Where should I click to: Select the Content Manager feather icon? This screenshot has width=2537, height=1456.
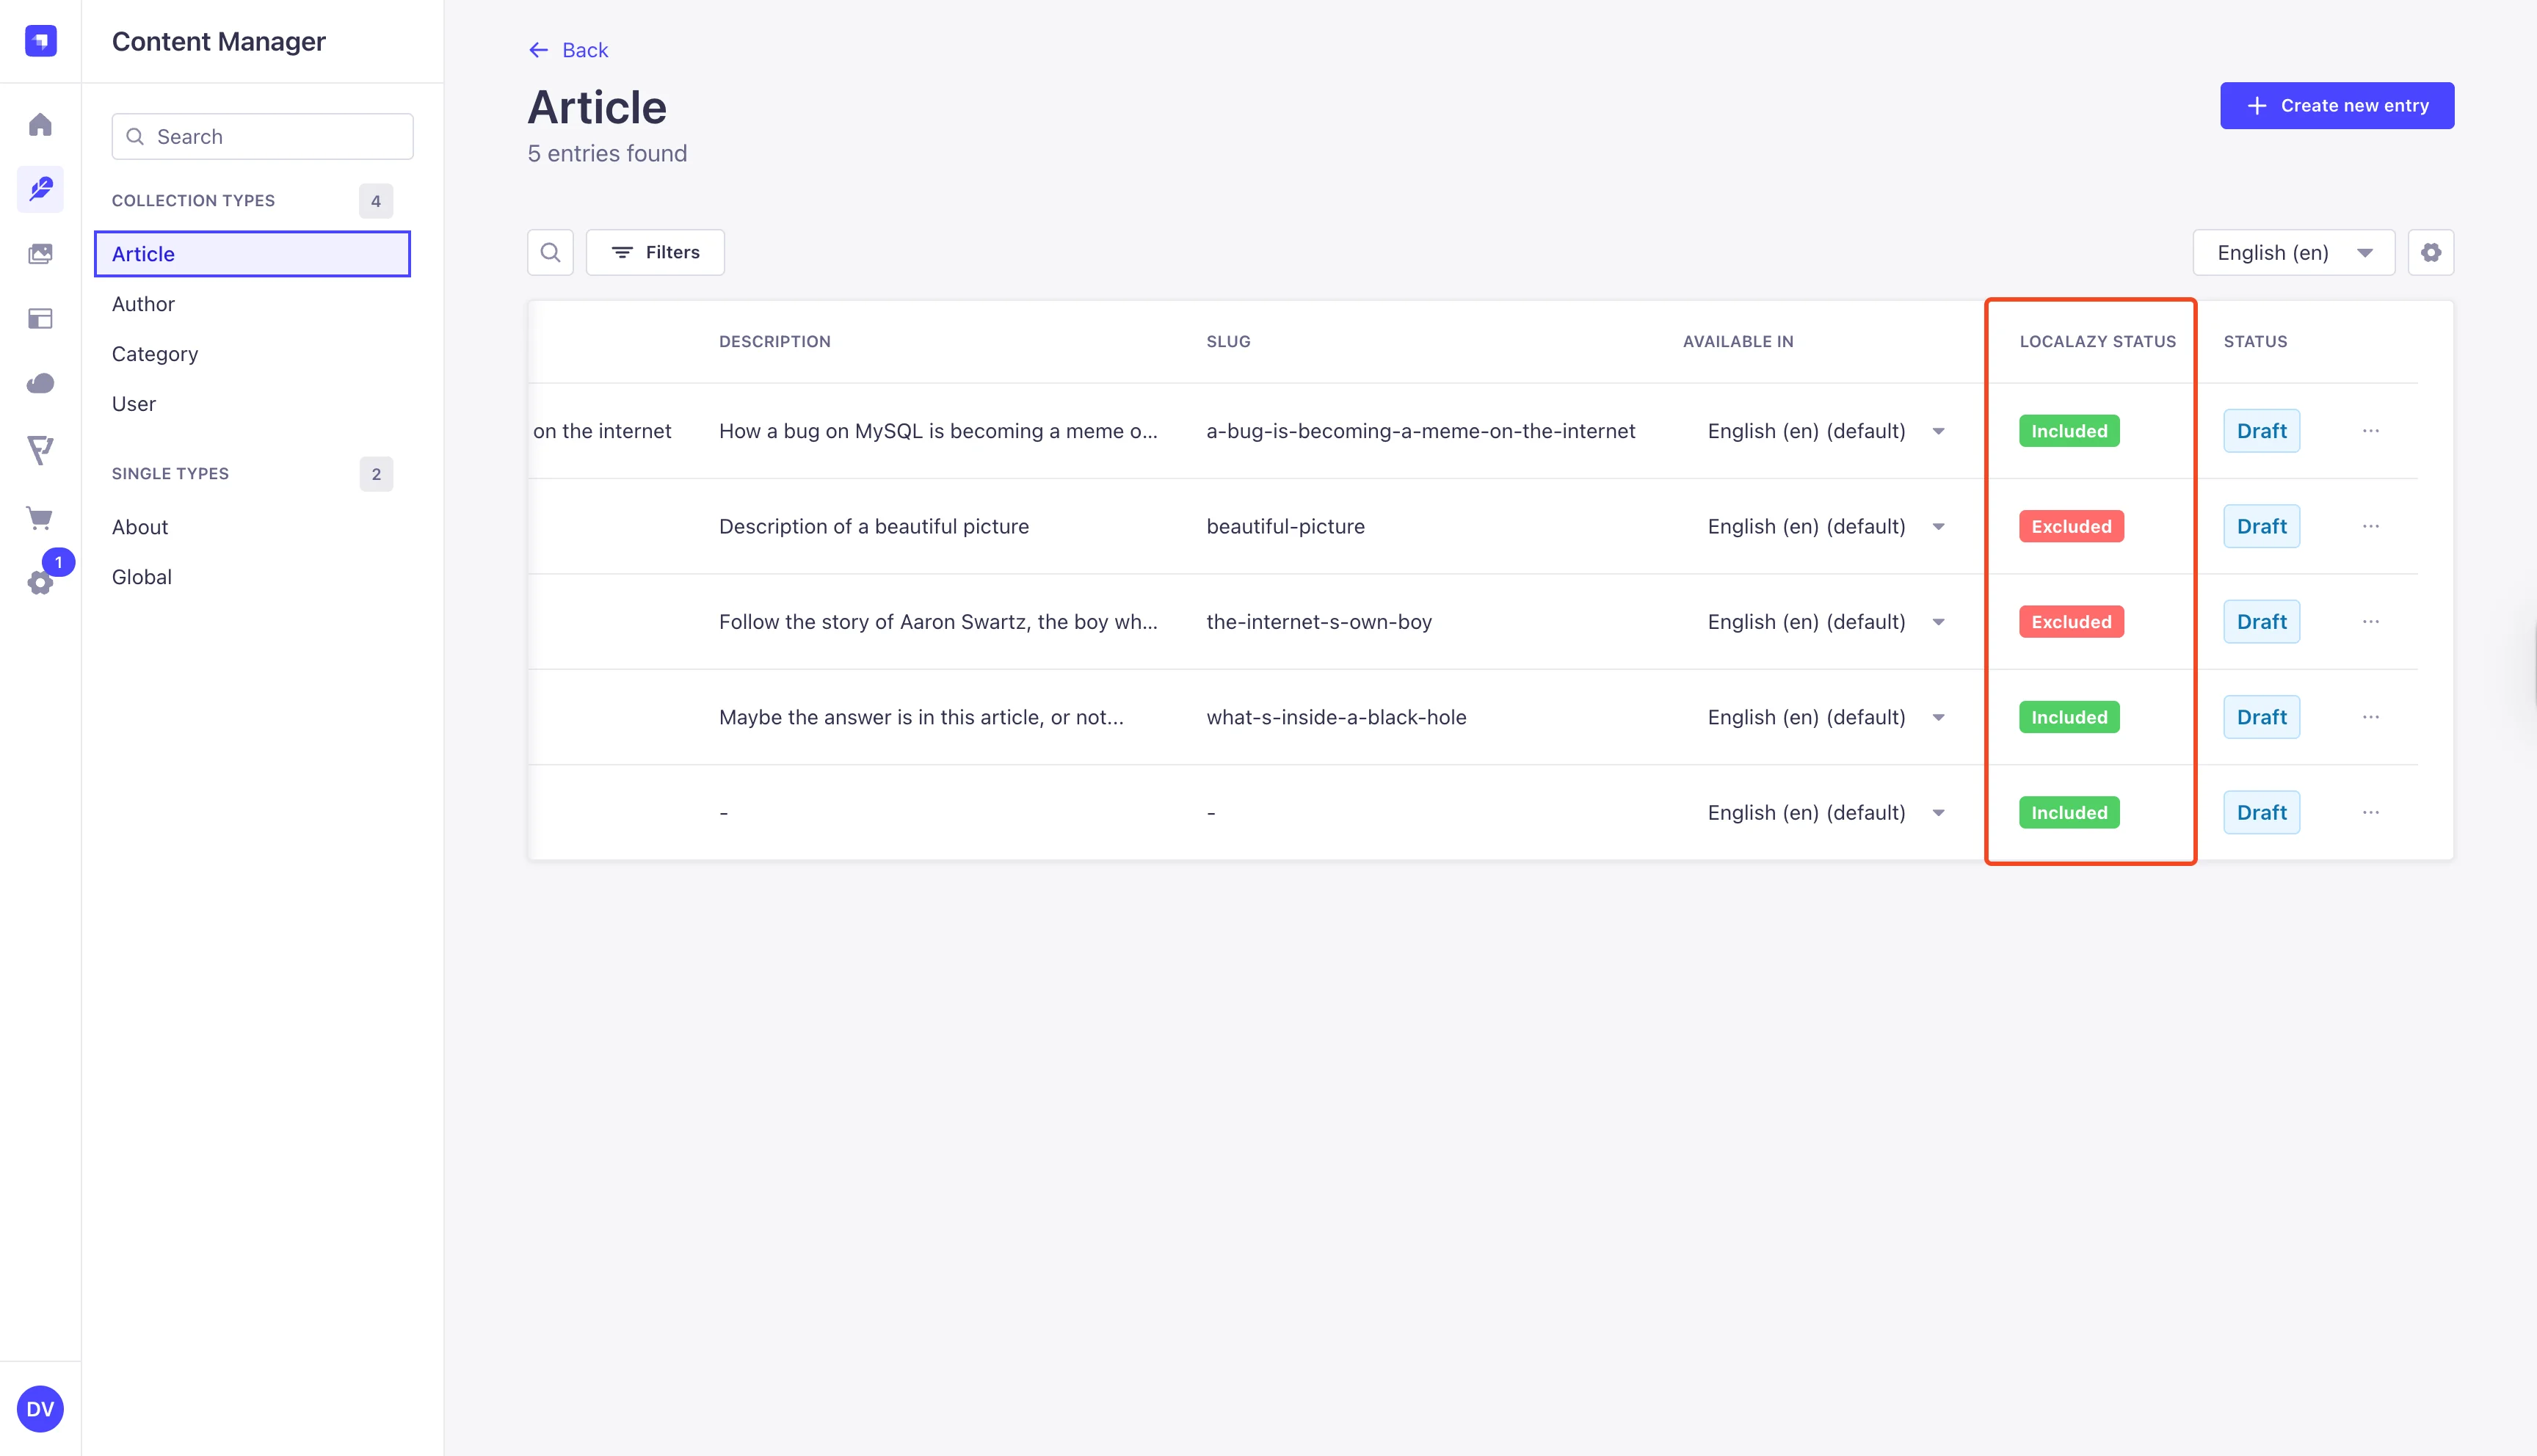coord(40,189)
